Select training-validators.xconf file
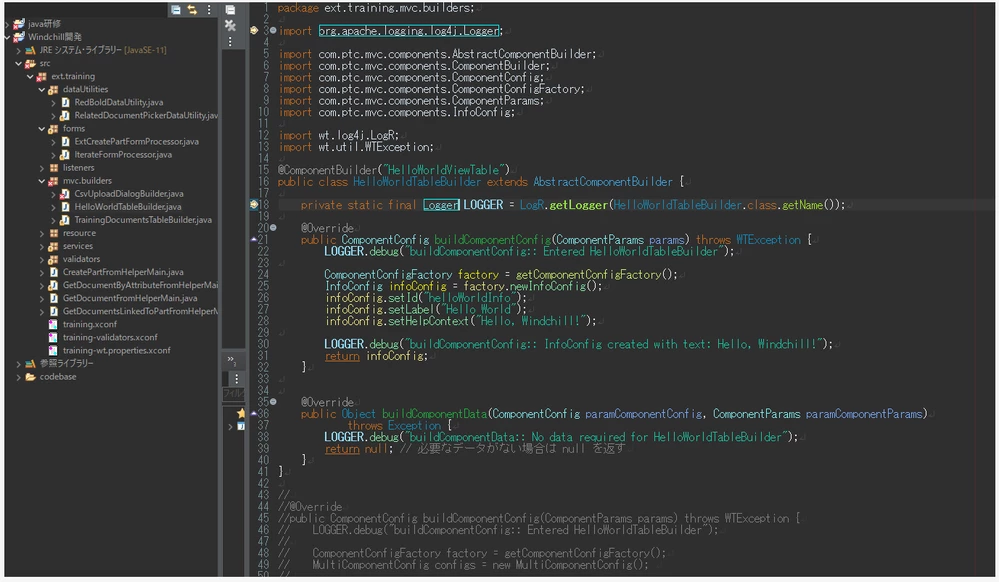This screenshot has height=582, width=999. (110, 337)
